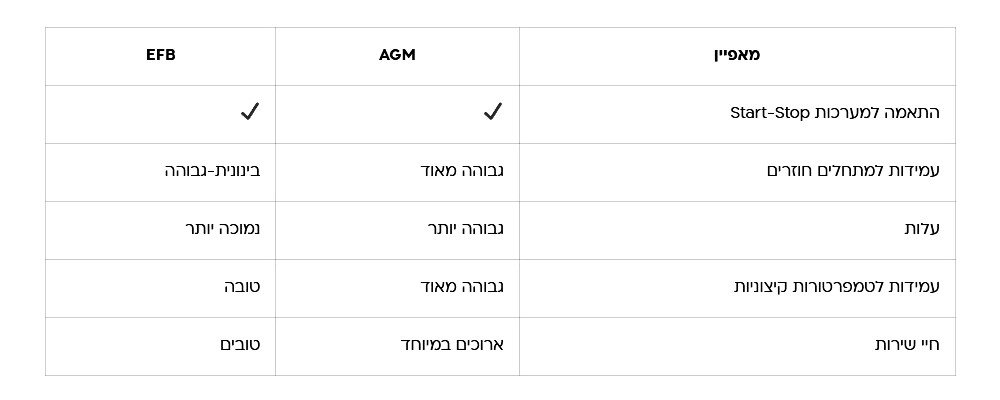Select the עמידות למתחלים חוזרים row label
Viewport: 1000px width, 400px height.
pos(853,171)
